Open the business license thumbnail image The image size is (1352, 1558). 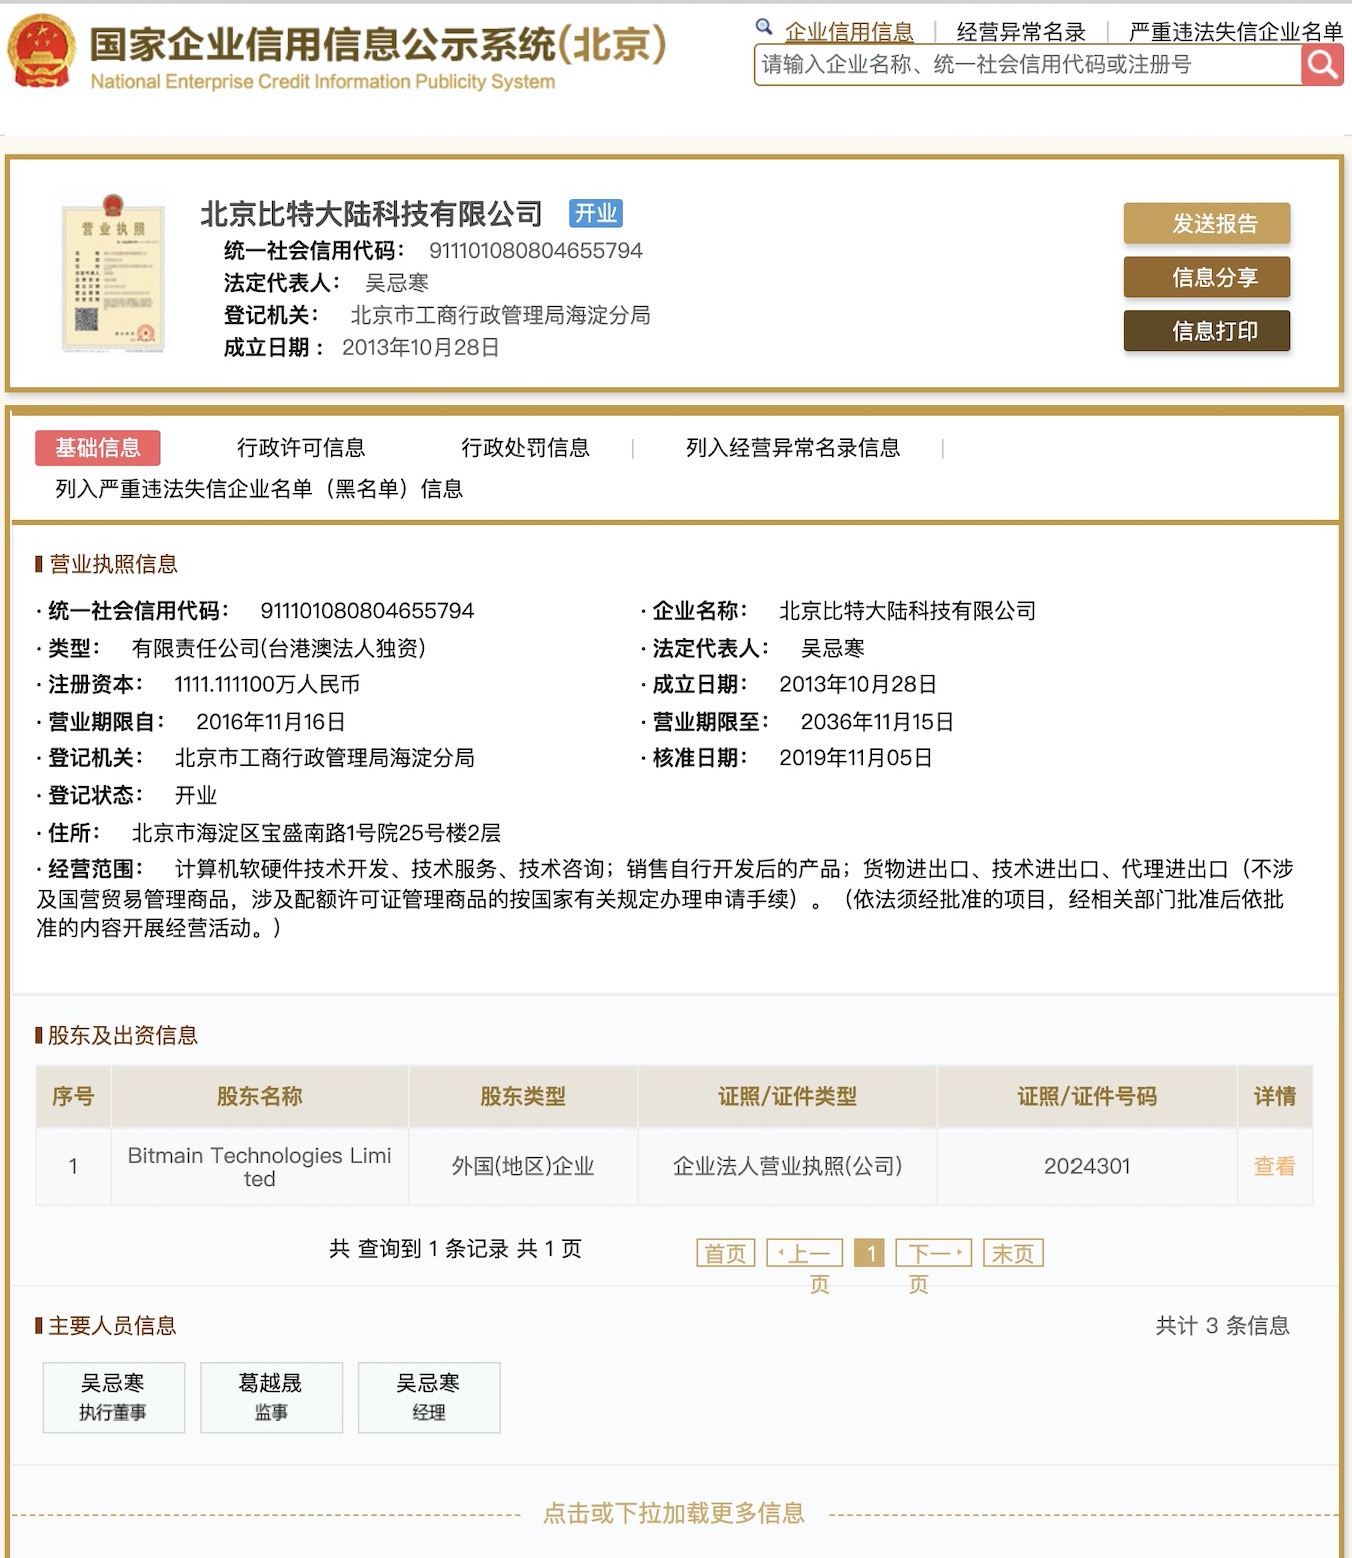(x=113, y=274)
